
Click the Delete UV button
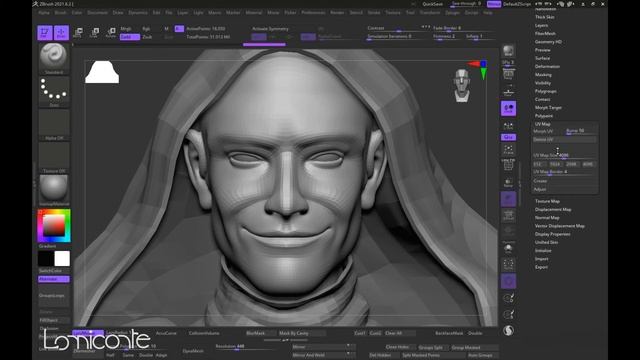coord(564,140)
